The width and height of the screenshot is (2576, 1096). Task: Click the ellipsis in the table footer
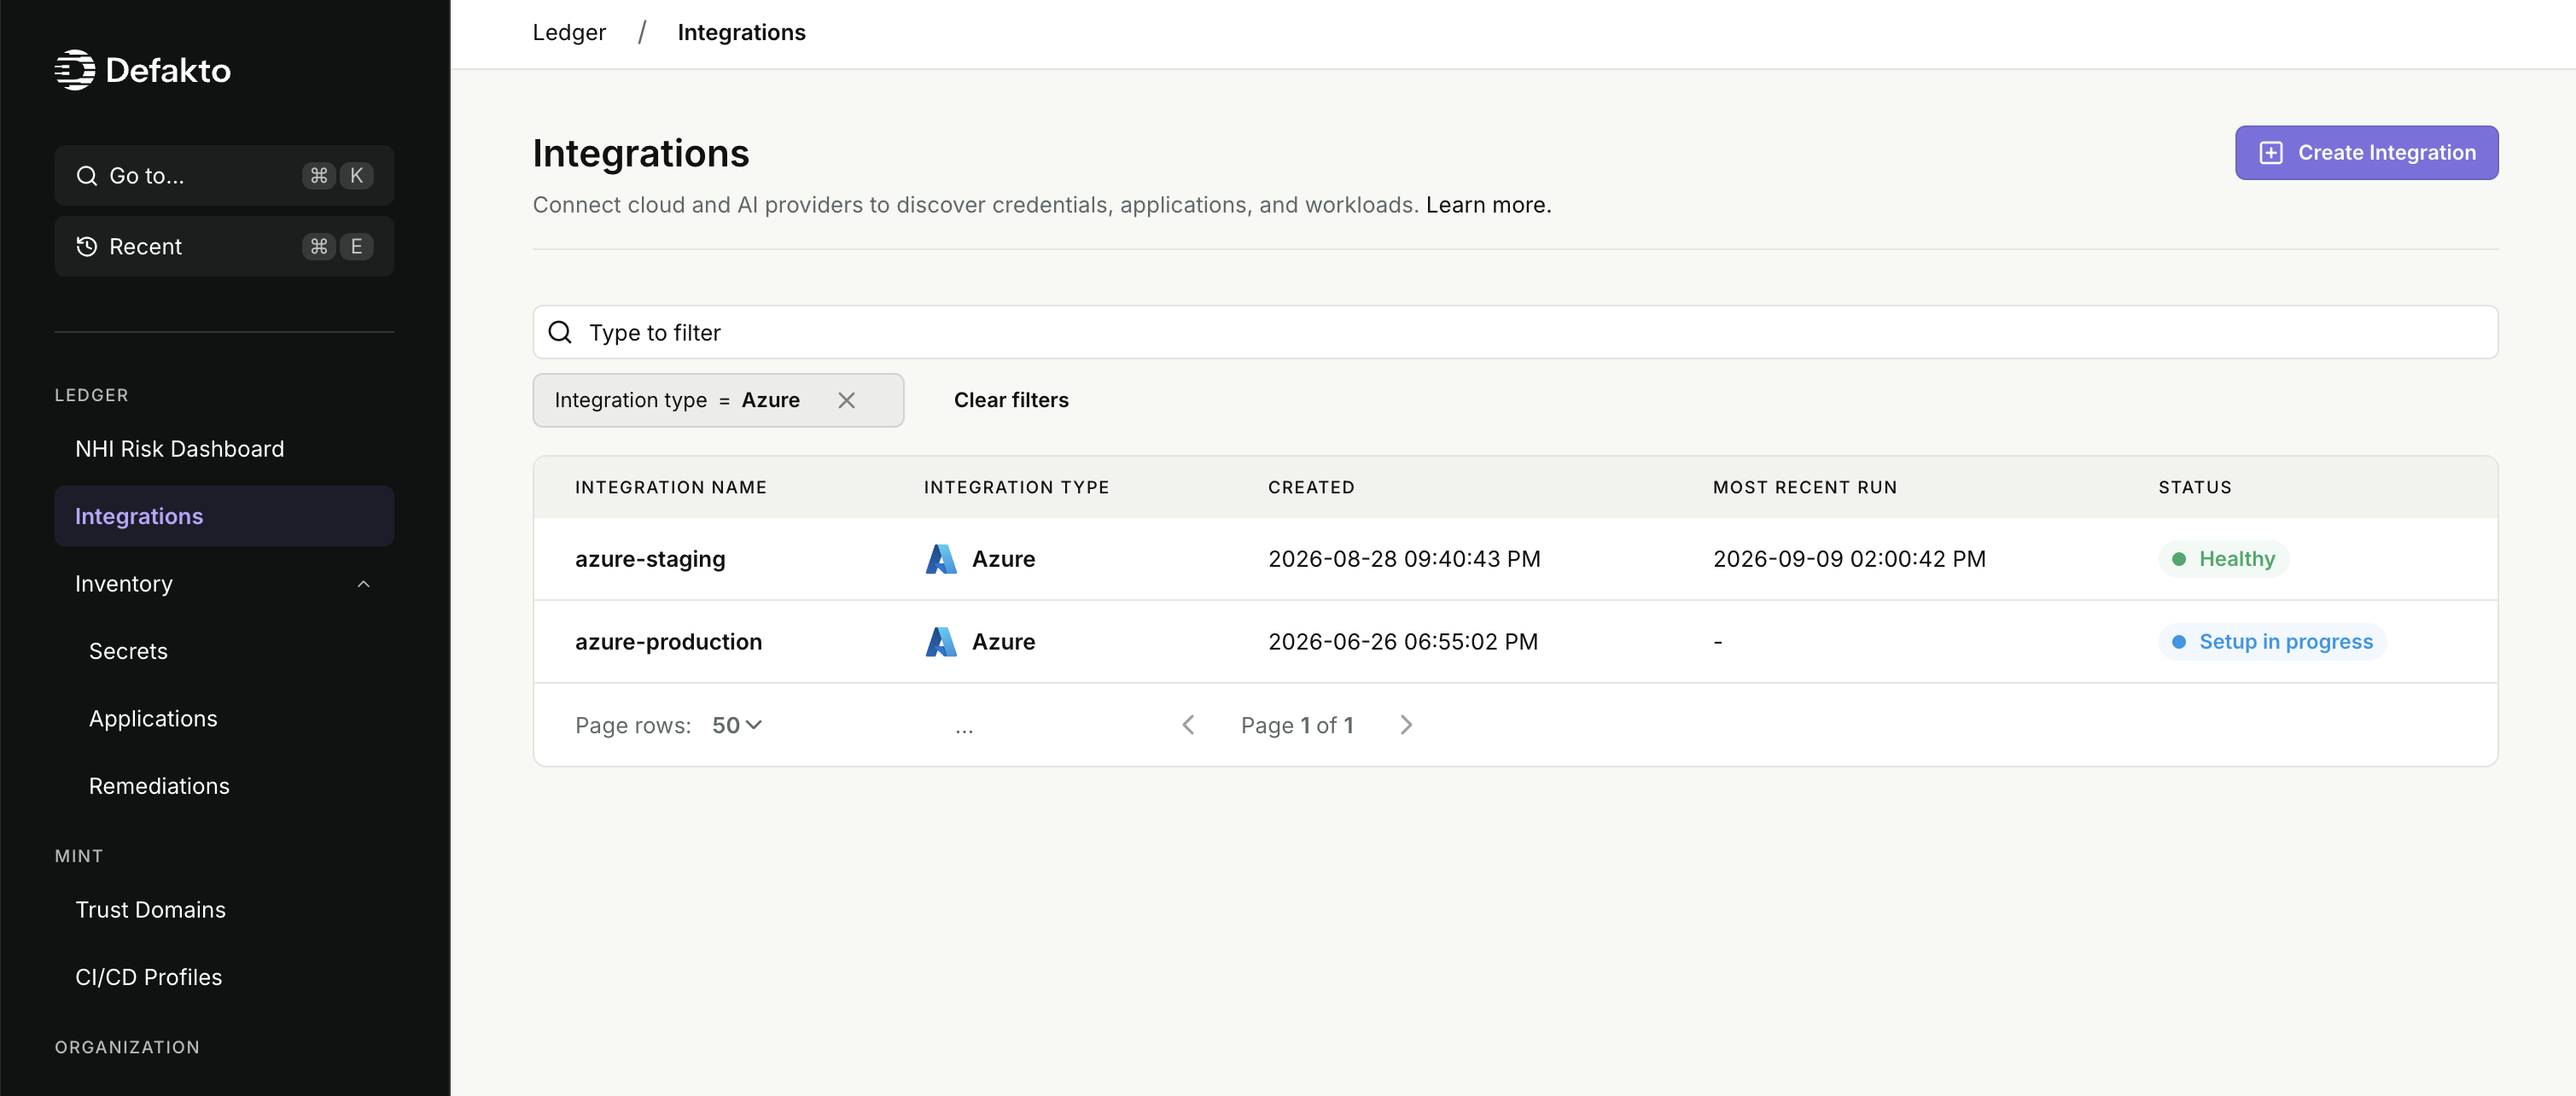964,730
